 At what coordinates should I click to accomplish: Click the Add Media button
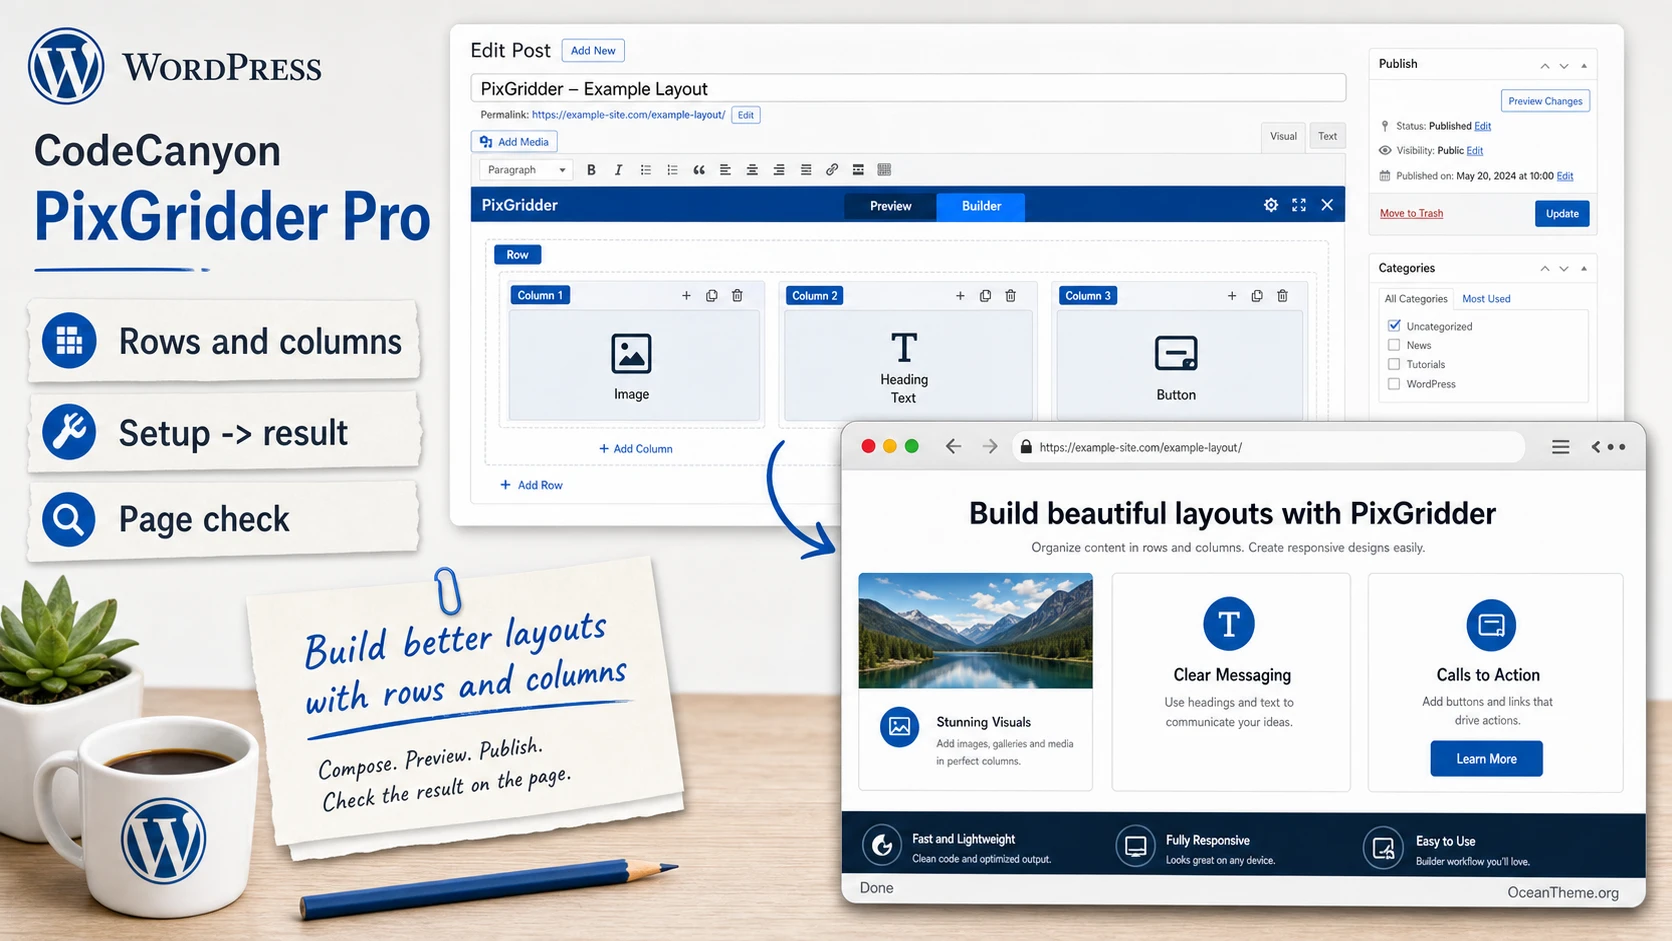(x=514, y=142)
